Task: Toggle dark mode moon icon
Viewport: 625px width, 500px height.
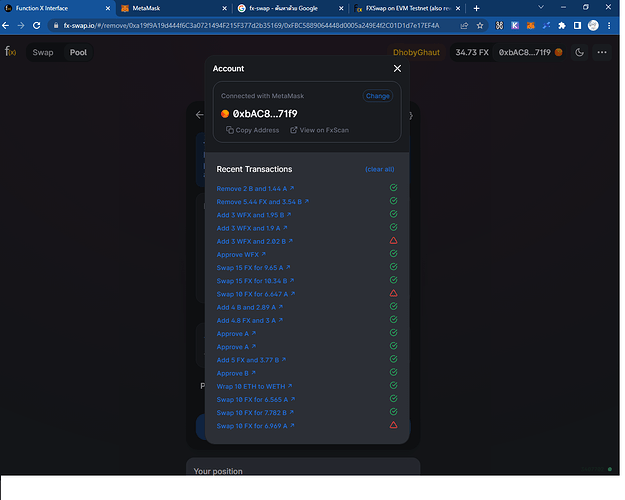Action: tap(580, 52)
